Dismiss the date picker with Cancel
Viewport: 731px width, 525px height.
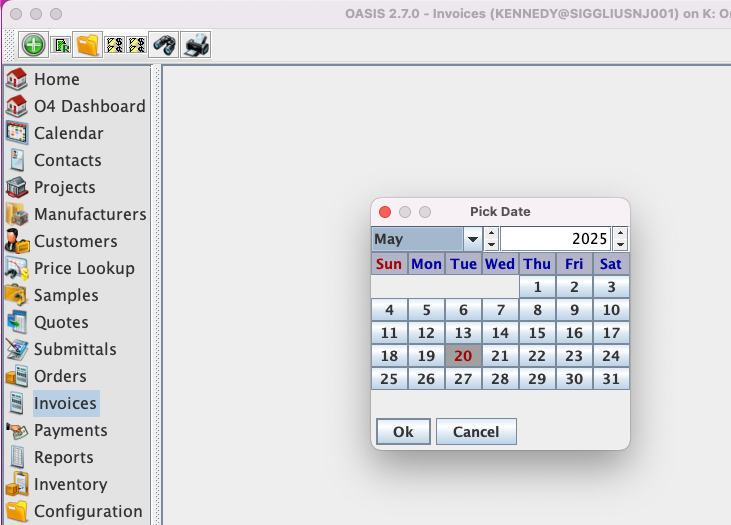476,432
